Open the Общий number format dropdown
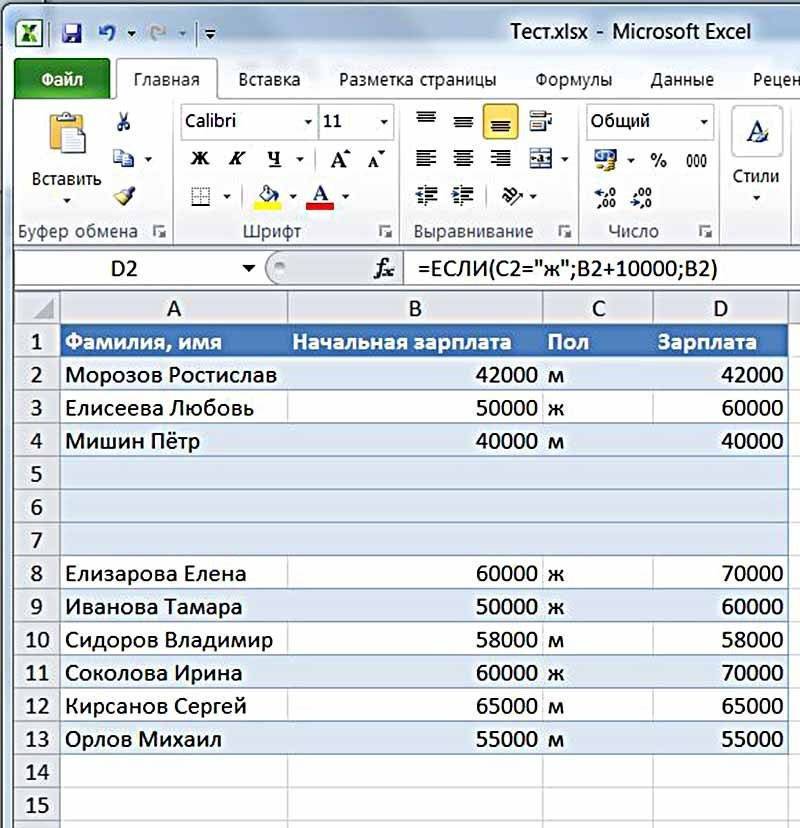800x828 pixels. click(704, 122)
